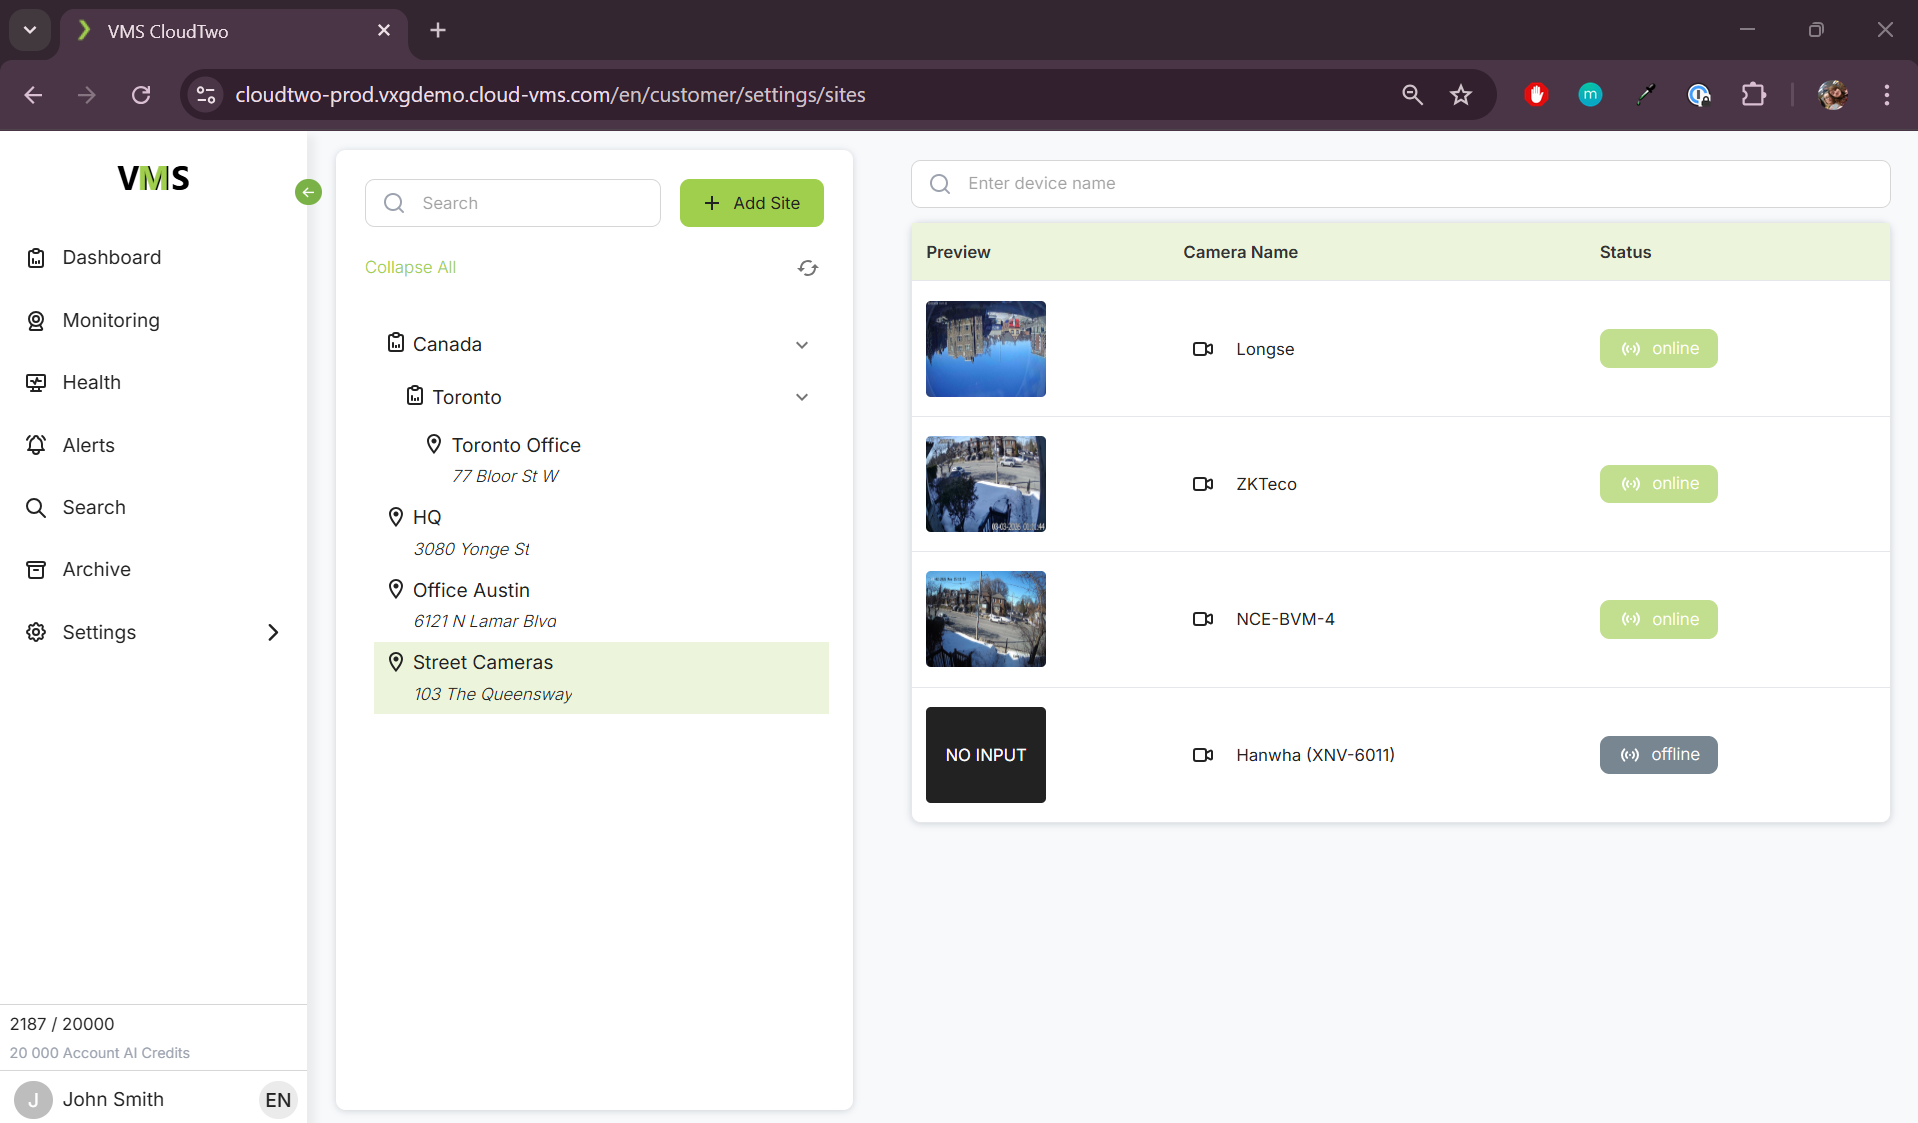Click the offline status badge for Hanwha
Image resolution: width=1918 pixels, height=1123 pixels.
(1658, 755)
